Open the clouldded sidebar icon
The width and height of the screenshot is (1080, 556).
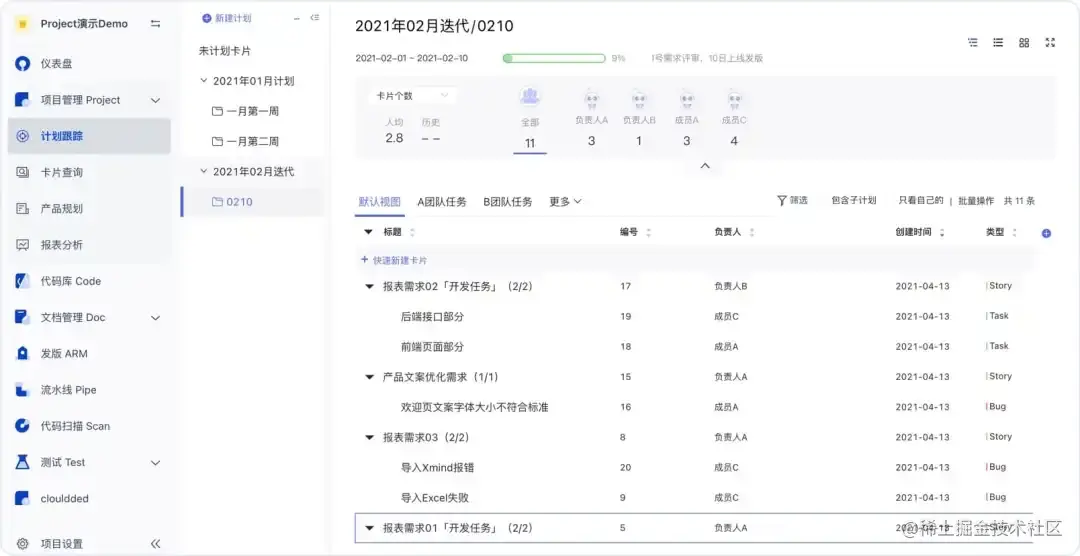[23, 498]
